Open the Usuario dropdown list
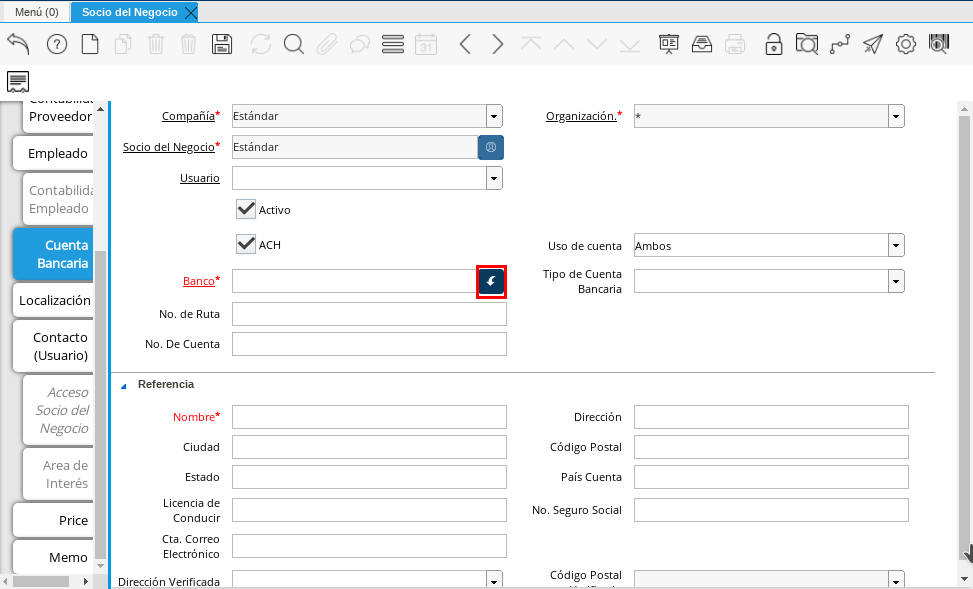Screen dimensions: 973x589 [x=494, y=178]
